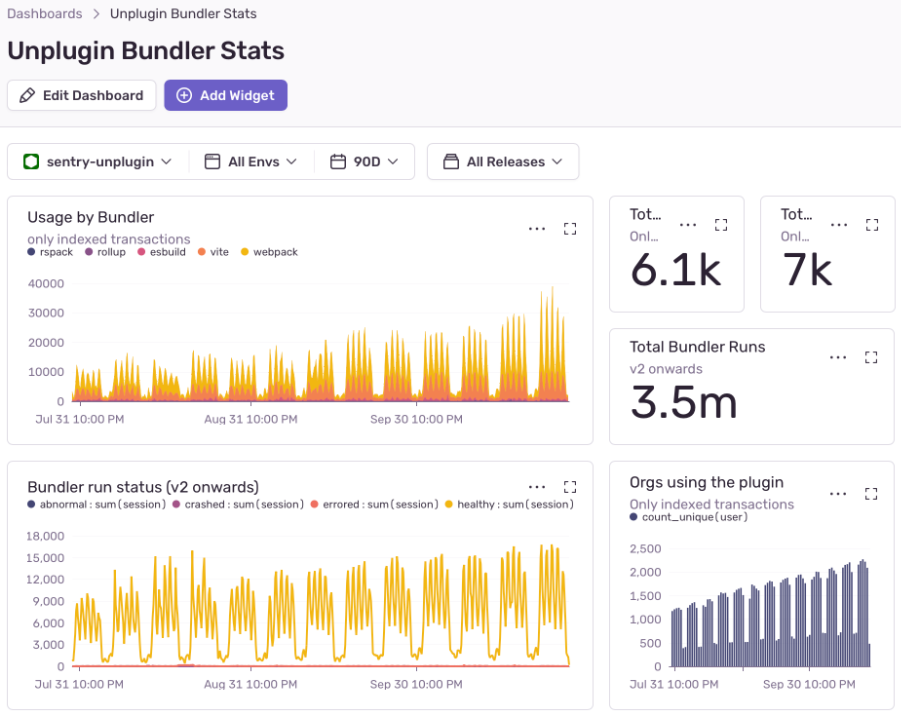
Task: Open the All Releases dropdown
Action: [503, 161]
